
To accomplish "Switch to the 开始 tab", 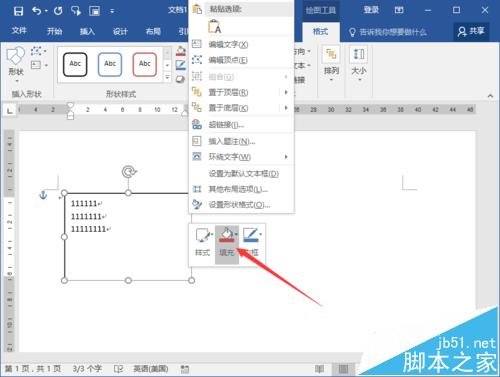I will (x=54, y=31).
